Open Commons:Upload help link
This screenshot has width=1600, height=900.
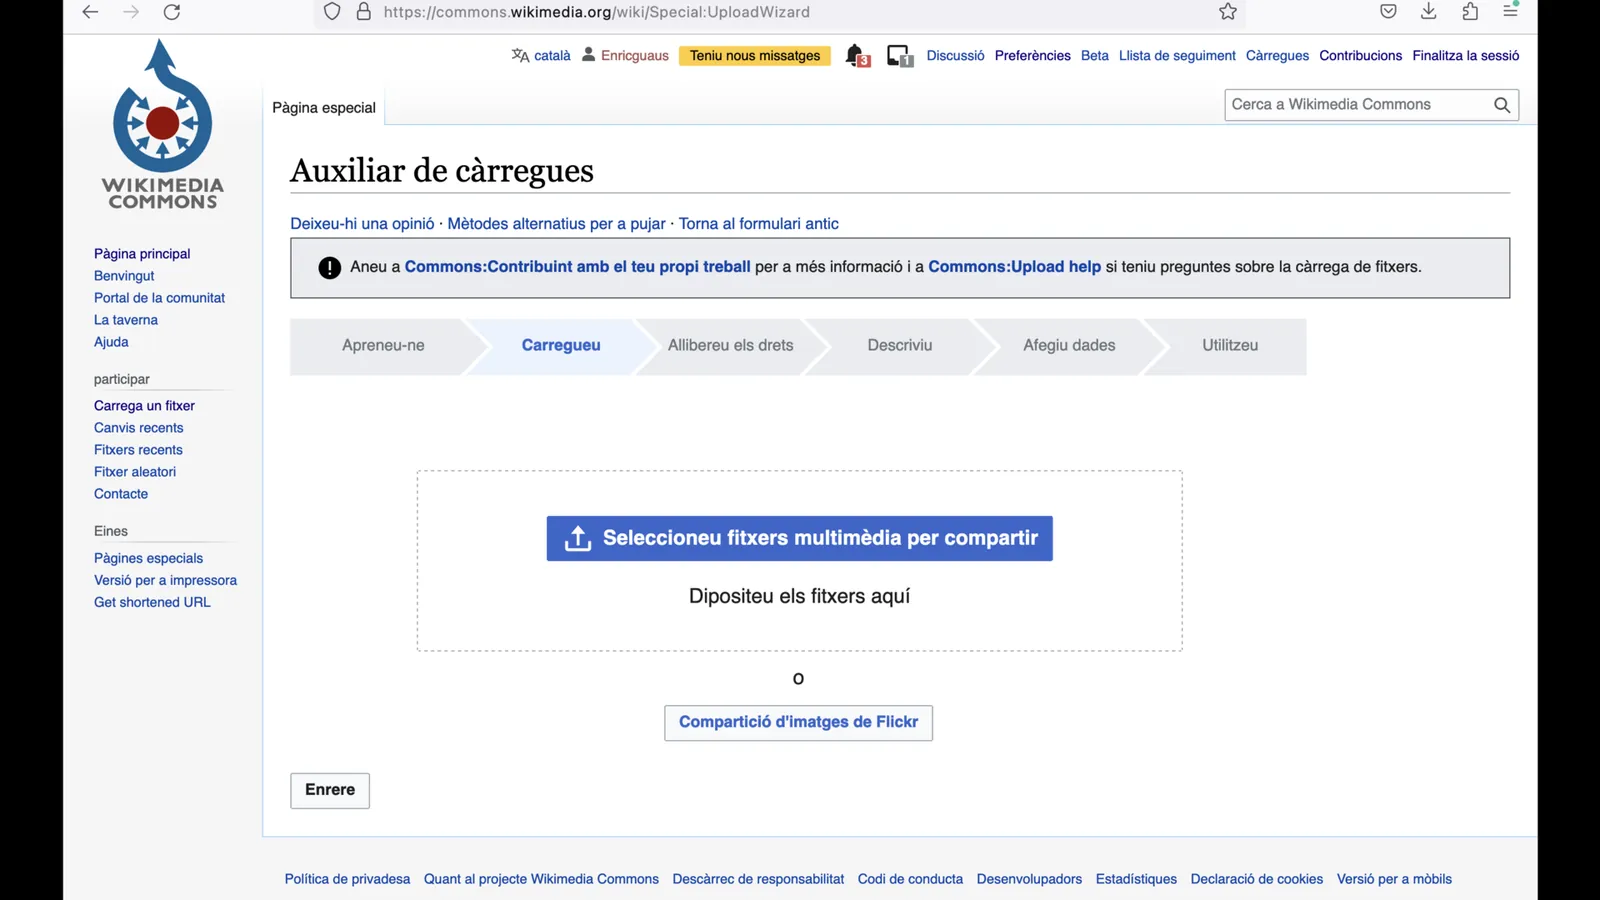(1014, 267)
